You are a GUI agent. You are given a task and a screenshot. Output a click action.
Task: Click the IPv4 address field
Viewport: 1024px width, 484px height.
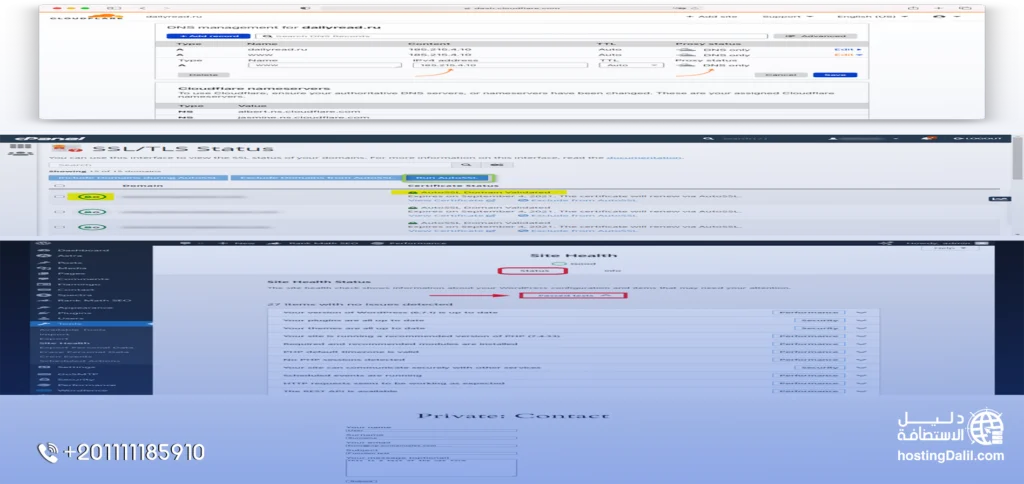[x=502, y=65]
